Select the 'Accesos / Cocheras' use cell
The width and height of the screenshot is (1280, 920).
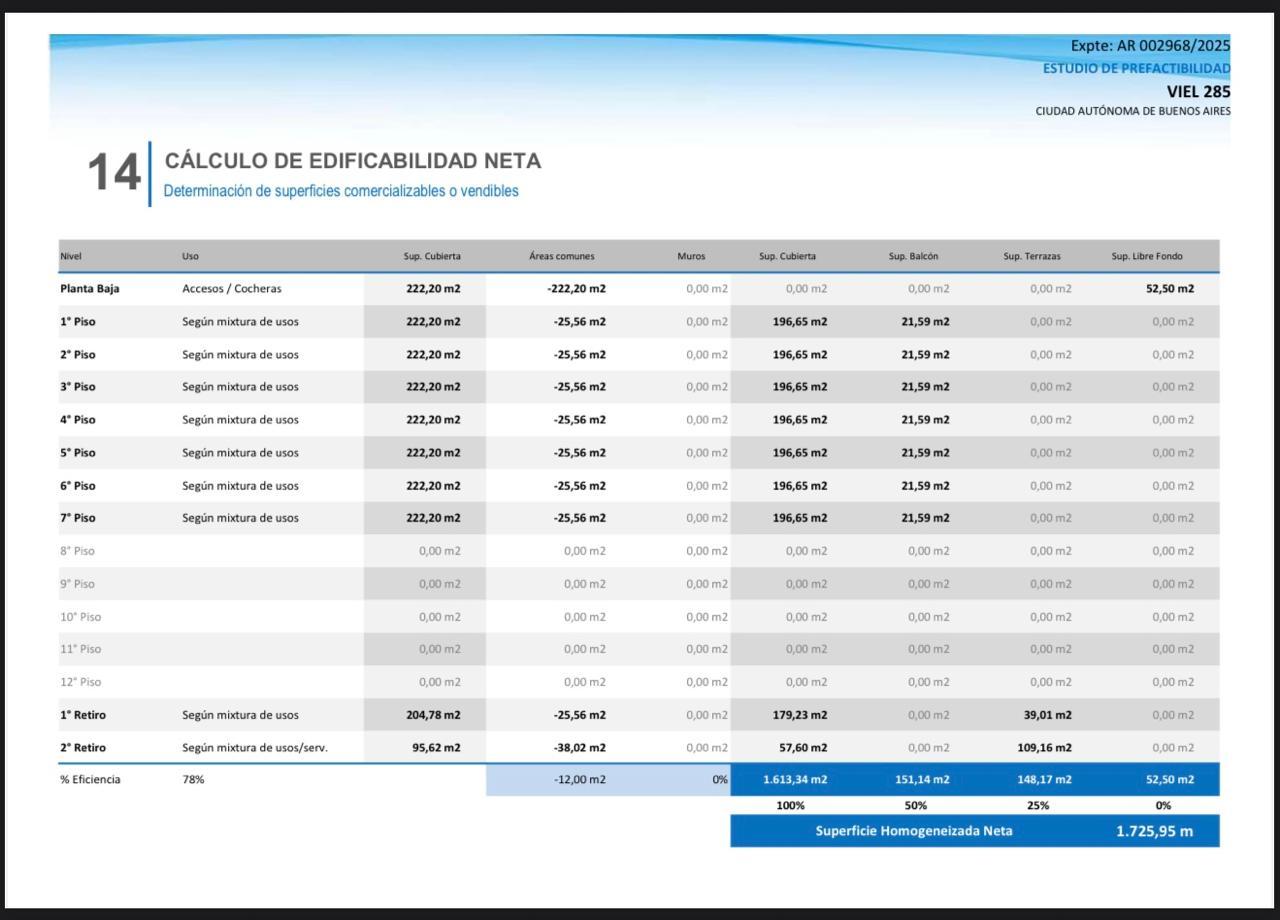click(x=232, y=288)
